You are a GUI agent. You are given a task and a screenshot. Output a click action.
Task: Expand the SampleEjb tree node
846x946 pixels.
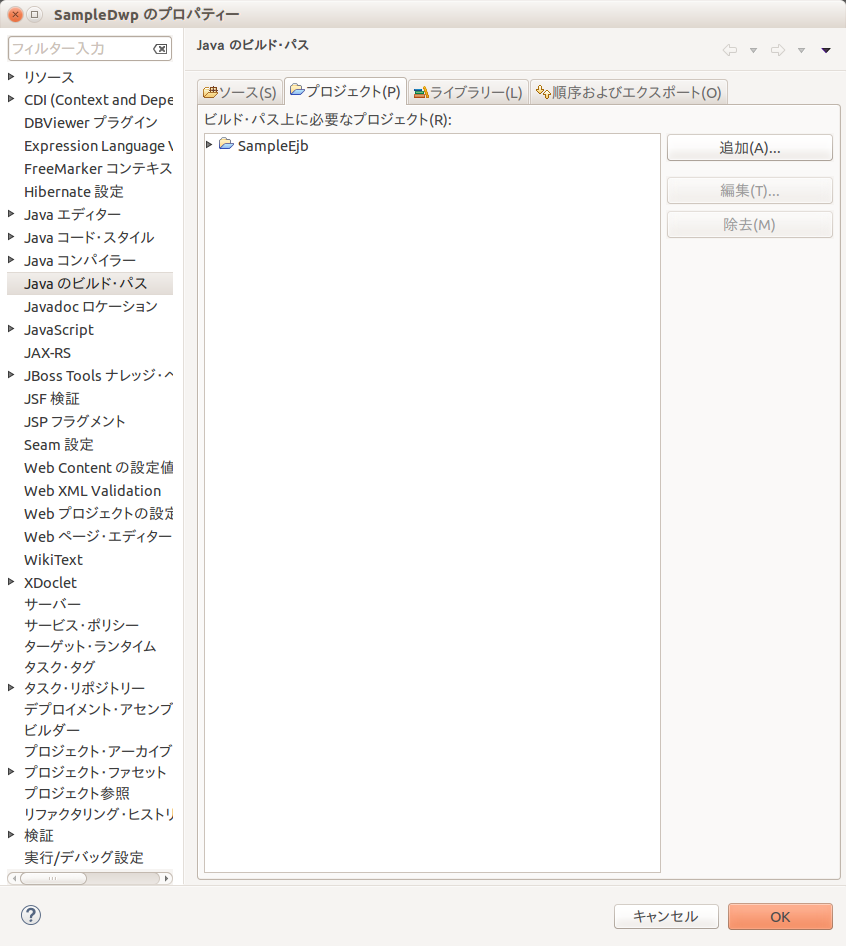tap(210, 145)
